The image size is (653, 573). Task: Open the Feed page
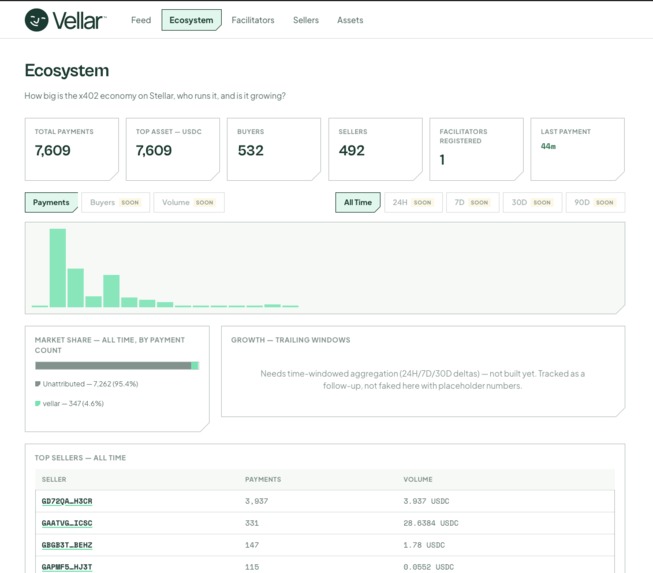pos(141,20)
